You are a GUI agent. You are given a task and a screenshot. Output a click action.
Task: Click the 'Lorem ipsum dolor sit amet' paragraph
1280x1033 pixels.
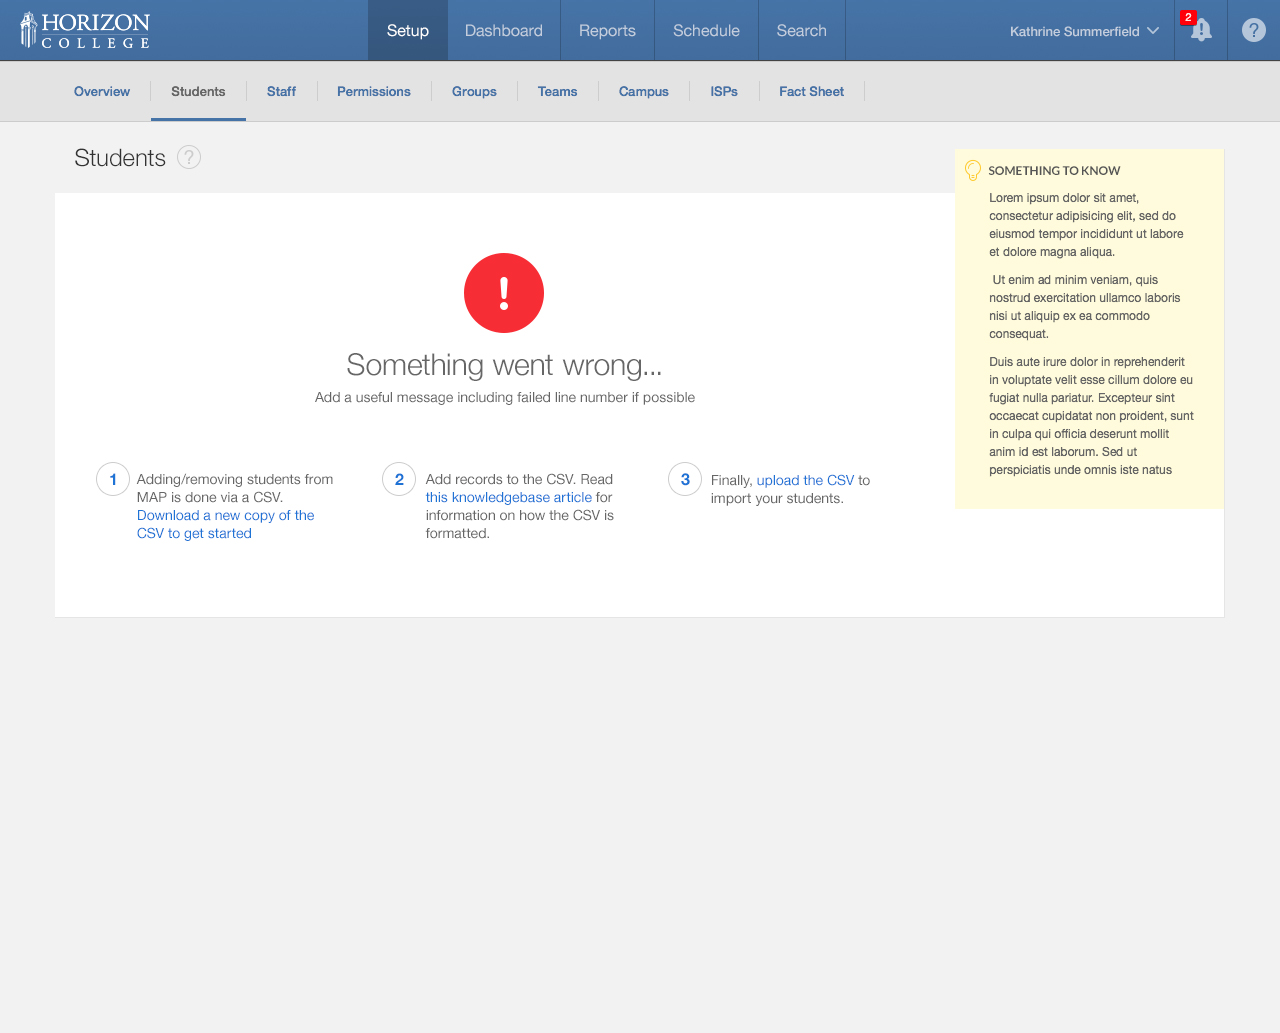[x=1087, y=225]
